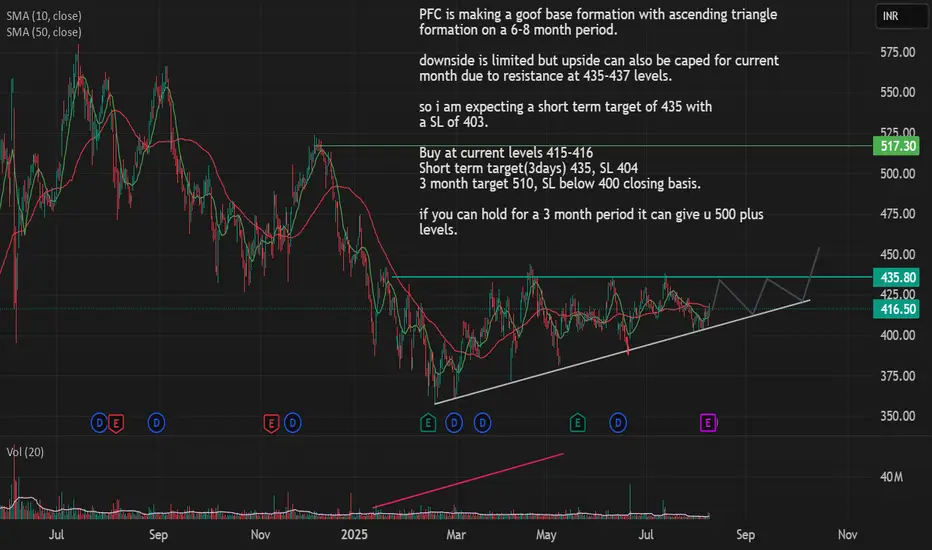Select the SMA (10, close) indicator legend
This screenshot has height=550, width=932.
click(x=44, y=16)
